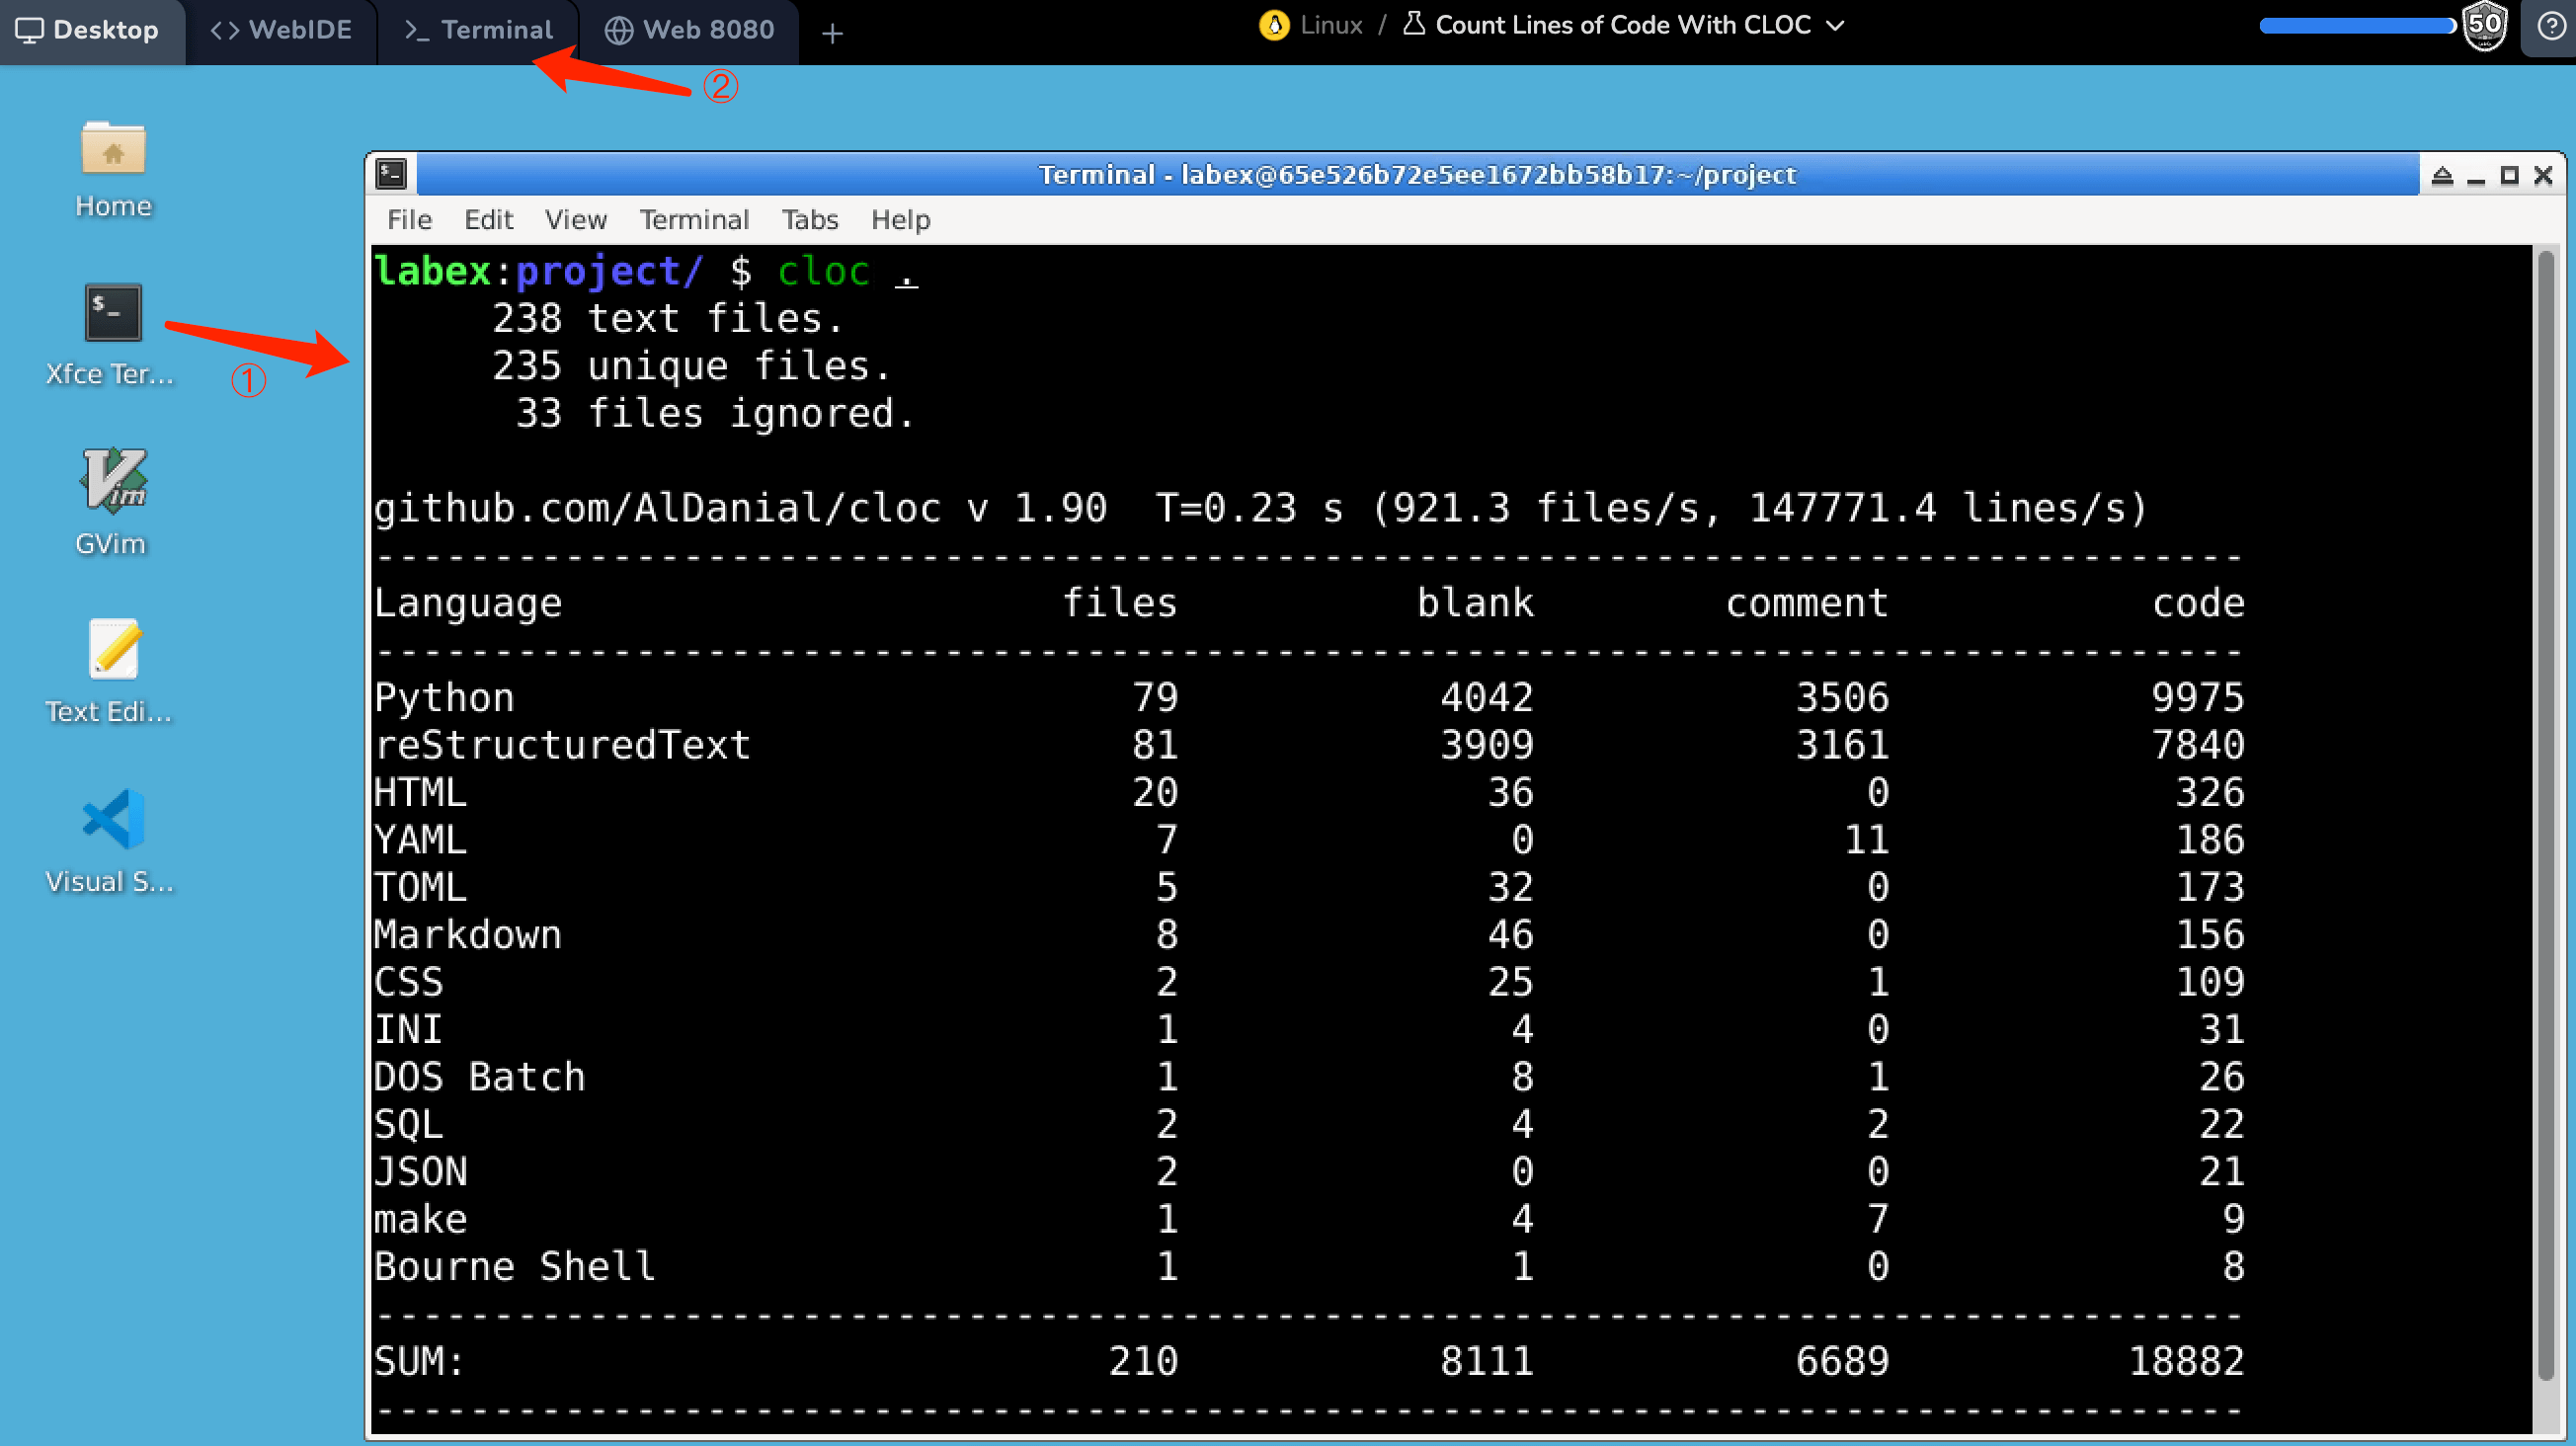Viewport: 2576px width, 1446px height.
Task: Click the Linux penguin icon in the top bar
Action: coord(1272,25)
